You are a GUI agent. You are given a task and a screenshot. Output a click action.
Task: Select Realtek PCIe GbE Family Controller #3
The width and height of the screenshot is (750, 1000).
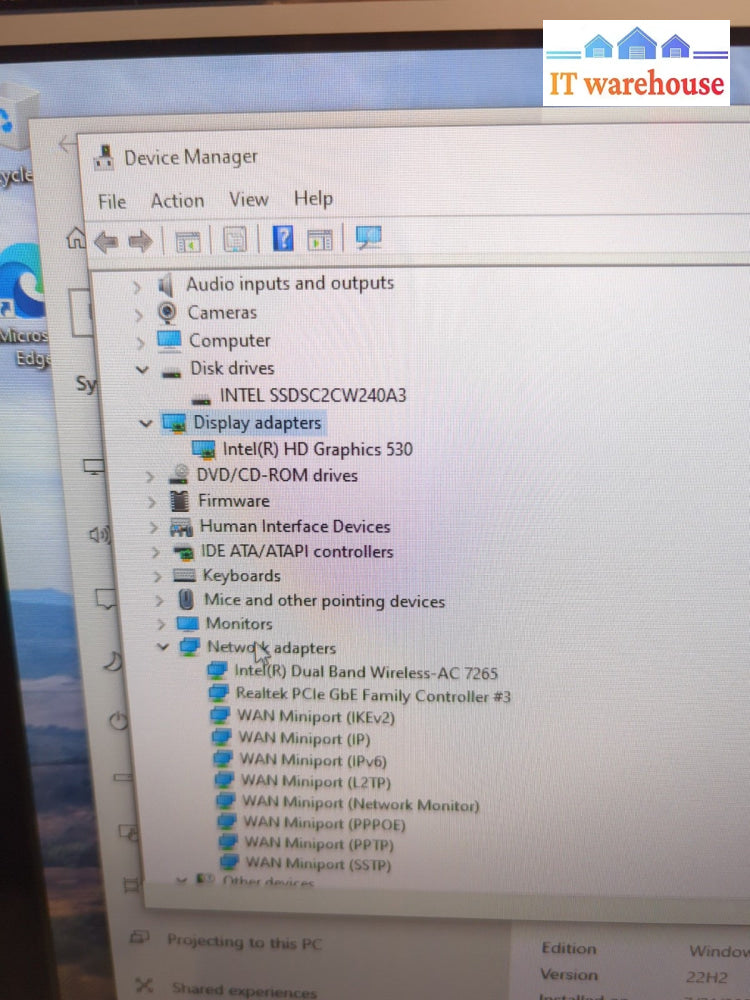(373, 695)
